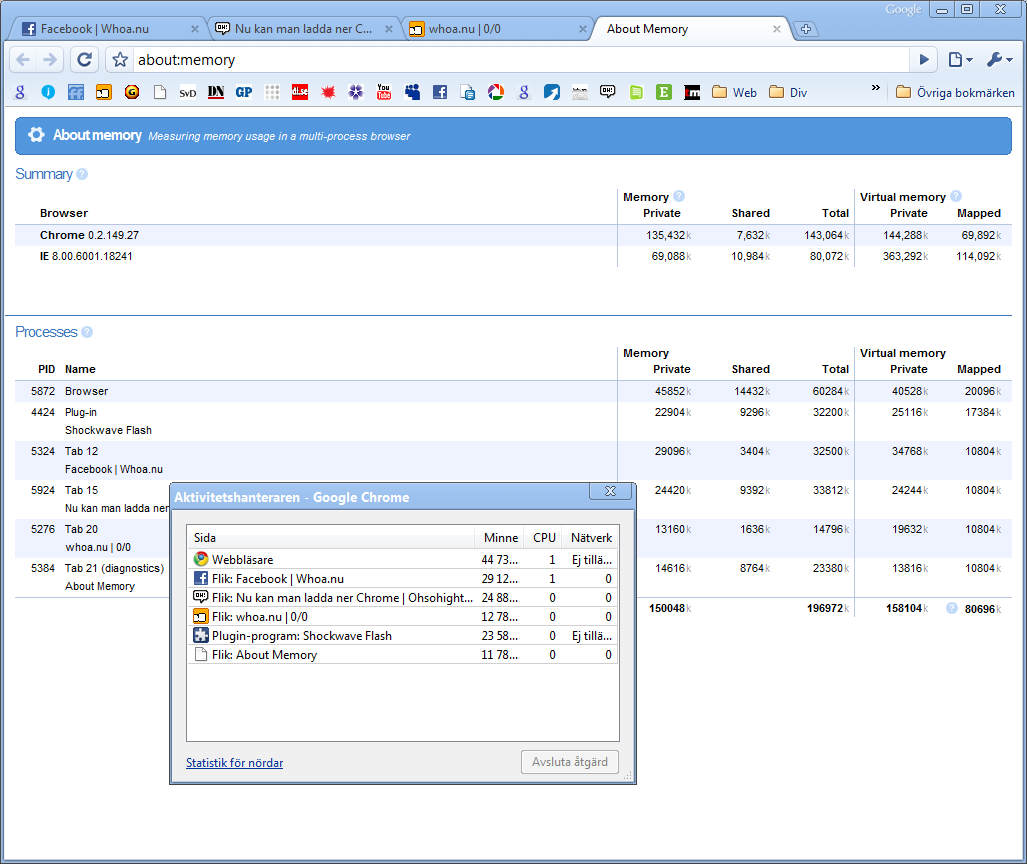Open the blue Jaiku bookmark icon

pyautogui.click(x=48, y=92)
